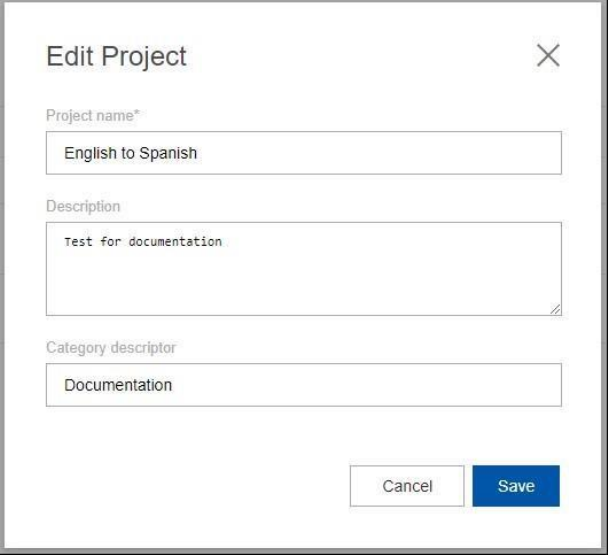Click the gray backdrop outside the dialog

pyautogui.click(x=603, y=300)
